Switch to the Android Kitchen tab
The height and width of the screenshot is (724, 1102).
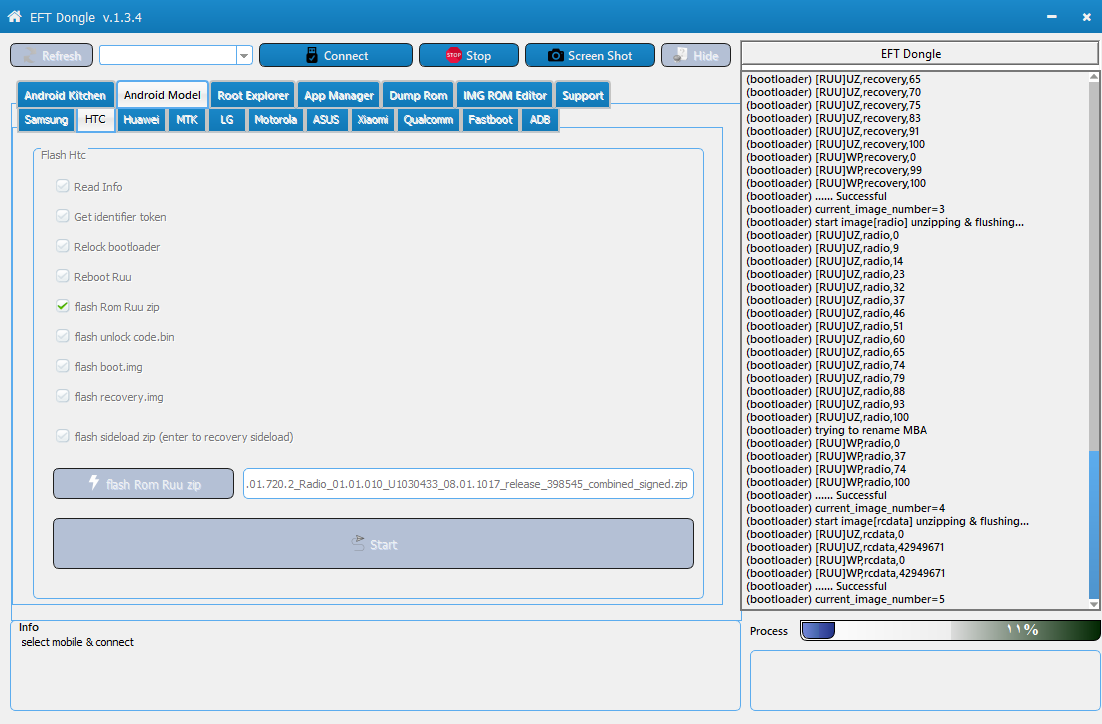click(65, 95)
